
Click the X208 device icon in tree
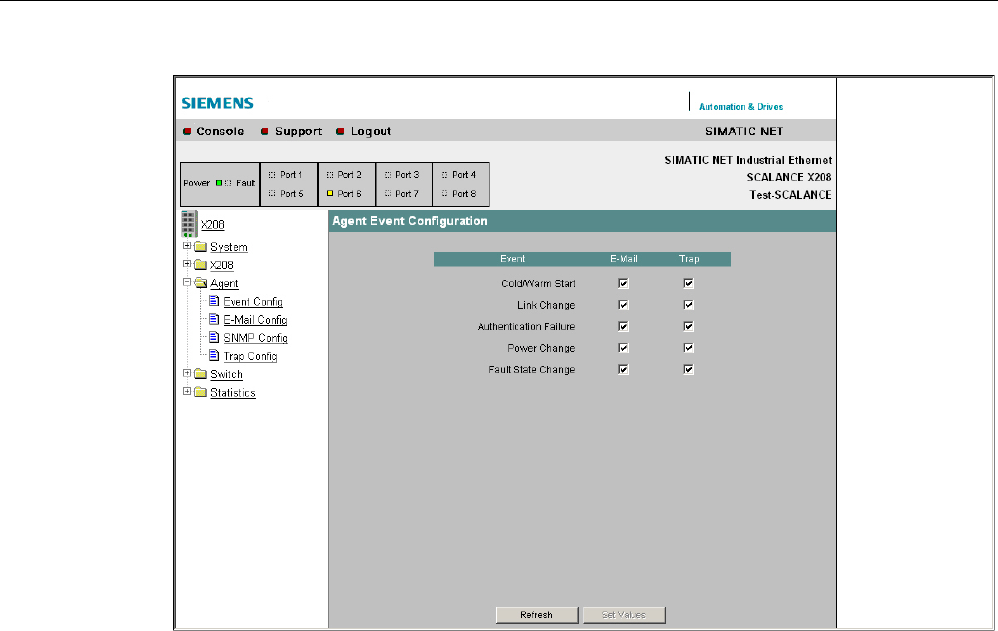pyautogui.click(x=189, y=223)
